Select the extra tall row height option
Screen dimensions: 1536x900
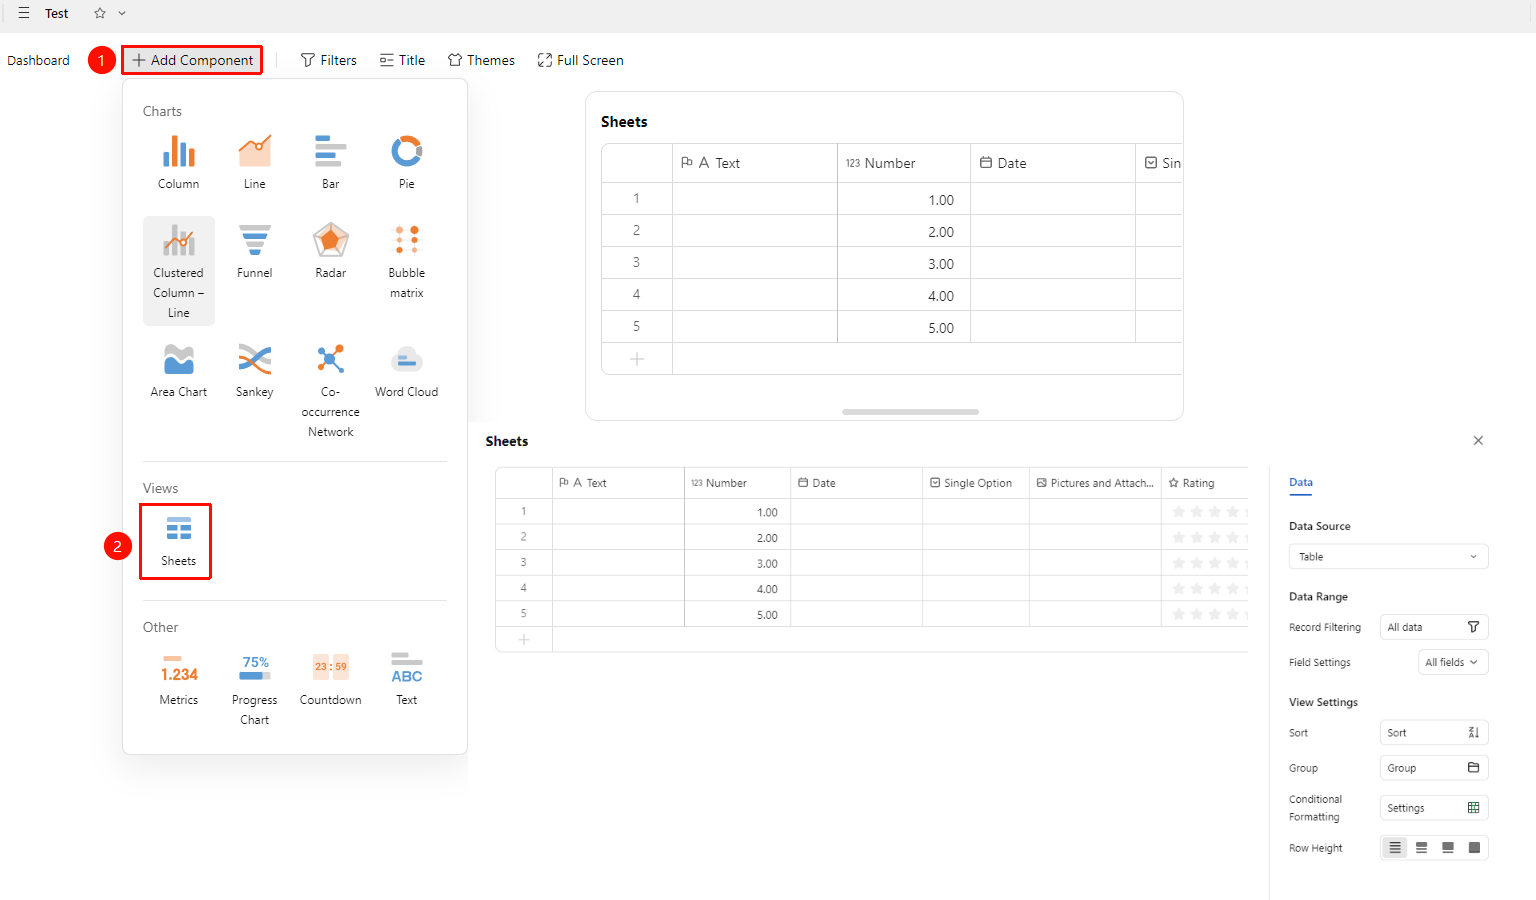click(1474, 848)
